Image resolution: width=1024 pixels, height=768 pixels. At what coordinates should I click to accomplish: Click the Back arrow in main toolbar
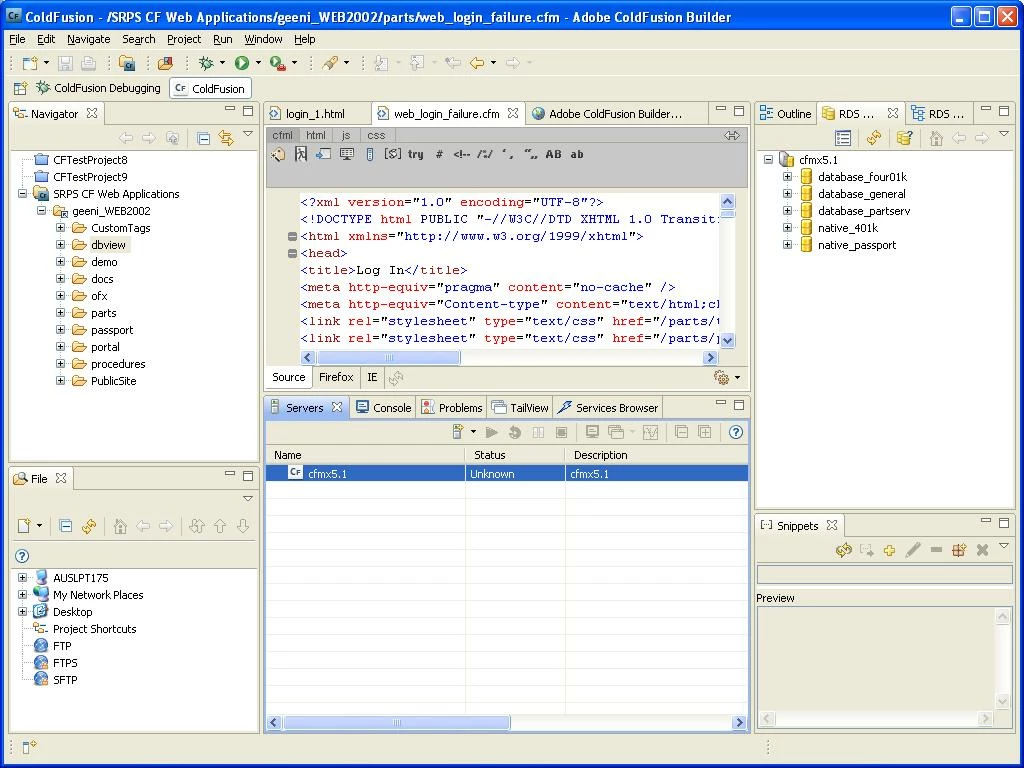coord(477,63)
